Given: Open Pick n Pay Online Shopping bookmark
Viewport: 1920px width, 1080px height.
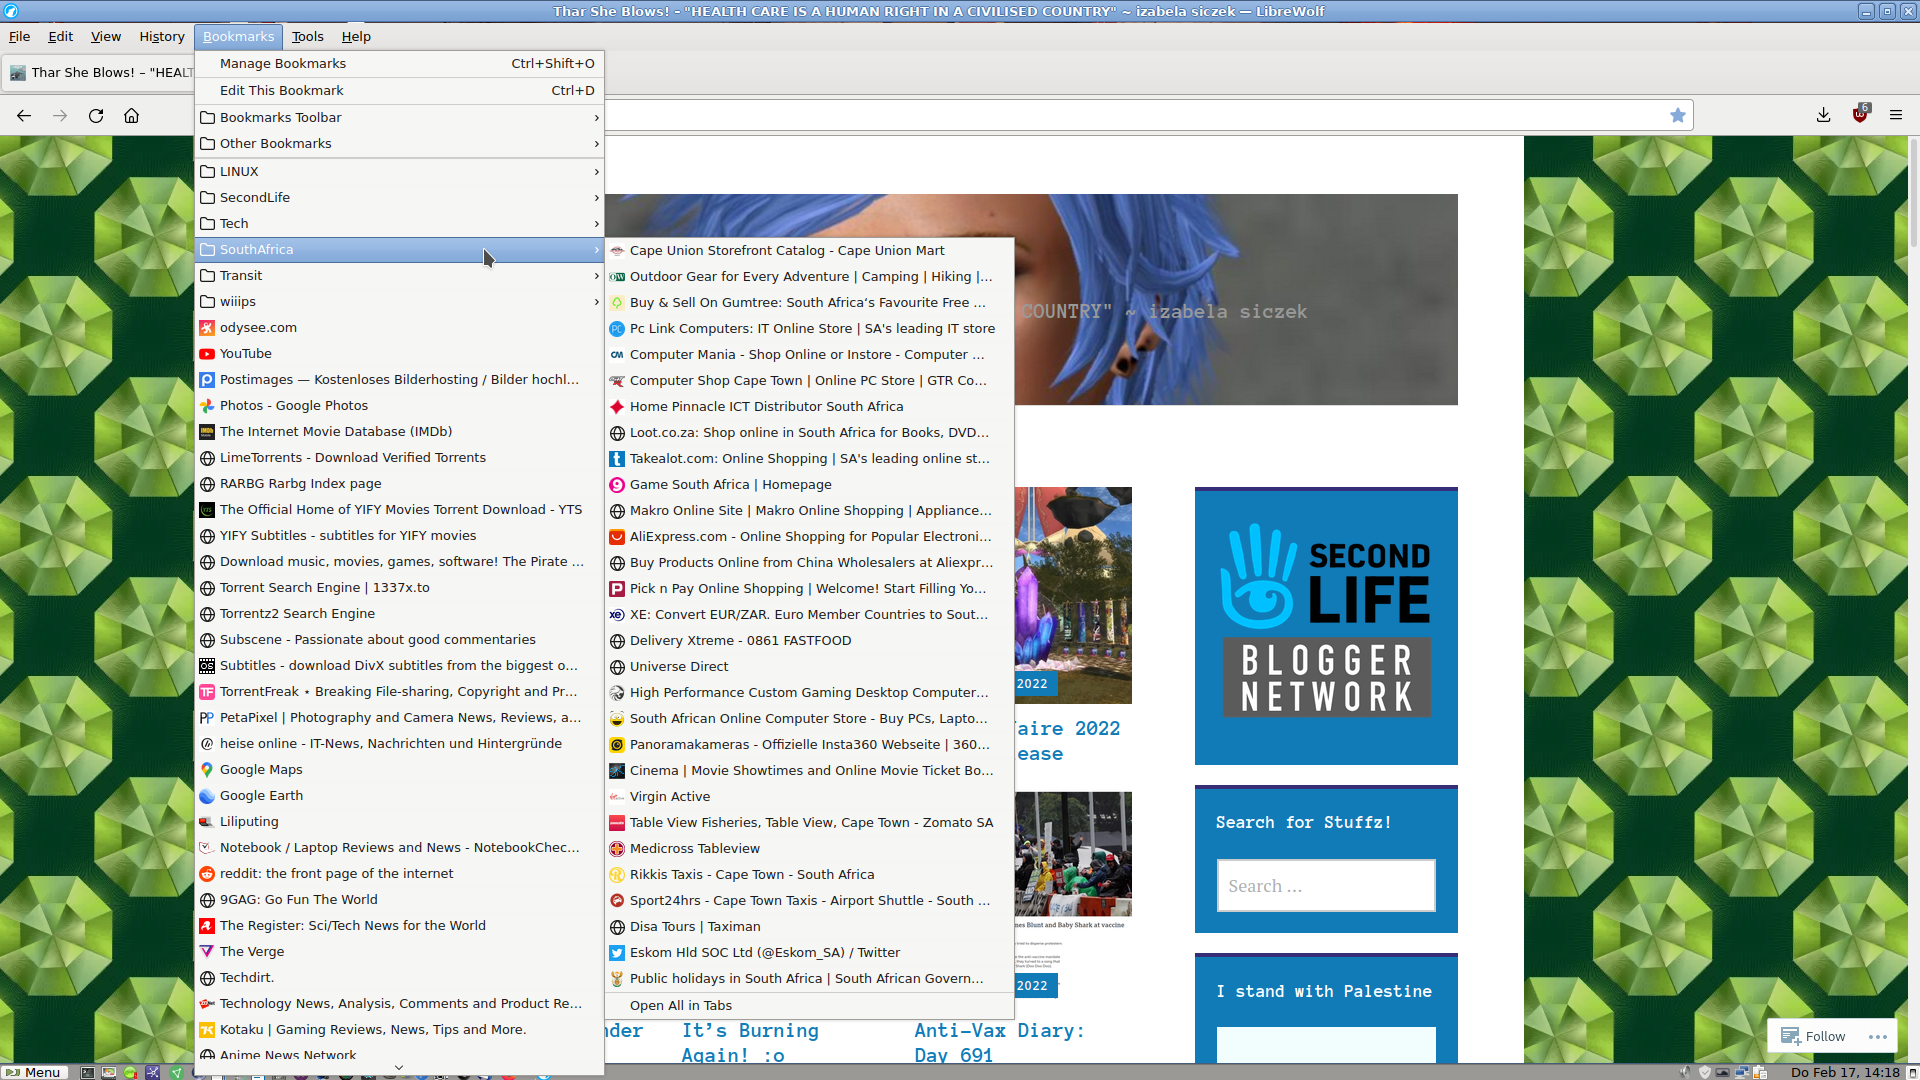Looking at the screenshot, I should click(810, 589).
